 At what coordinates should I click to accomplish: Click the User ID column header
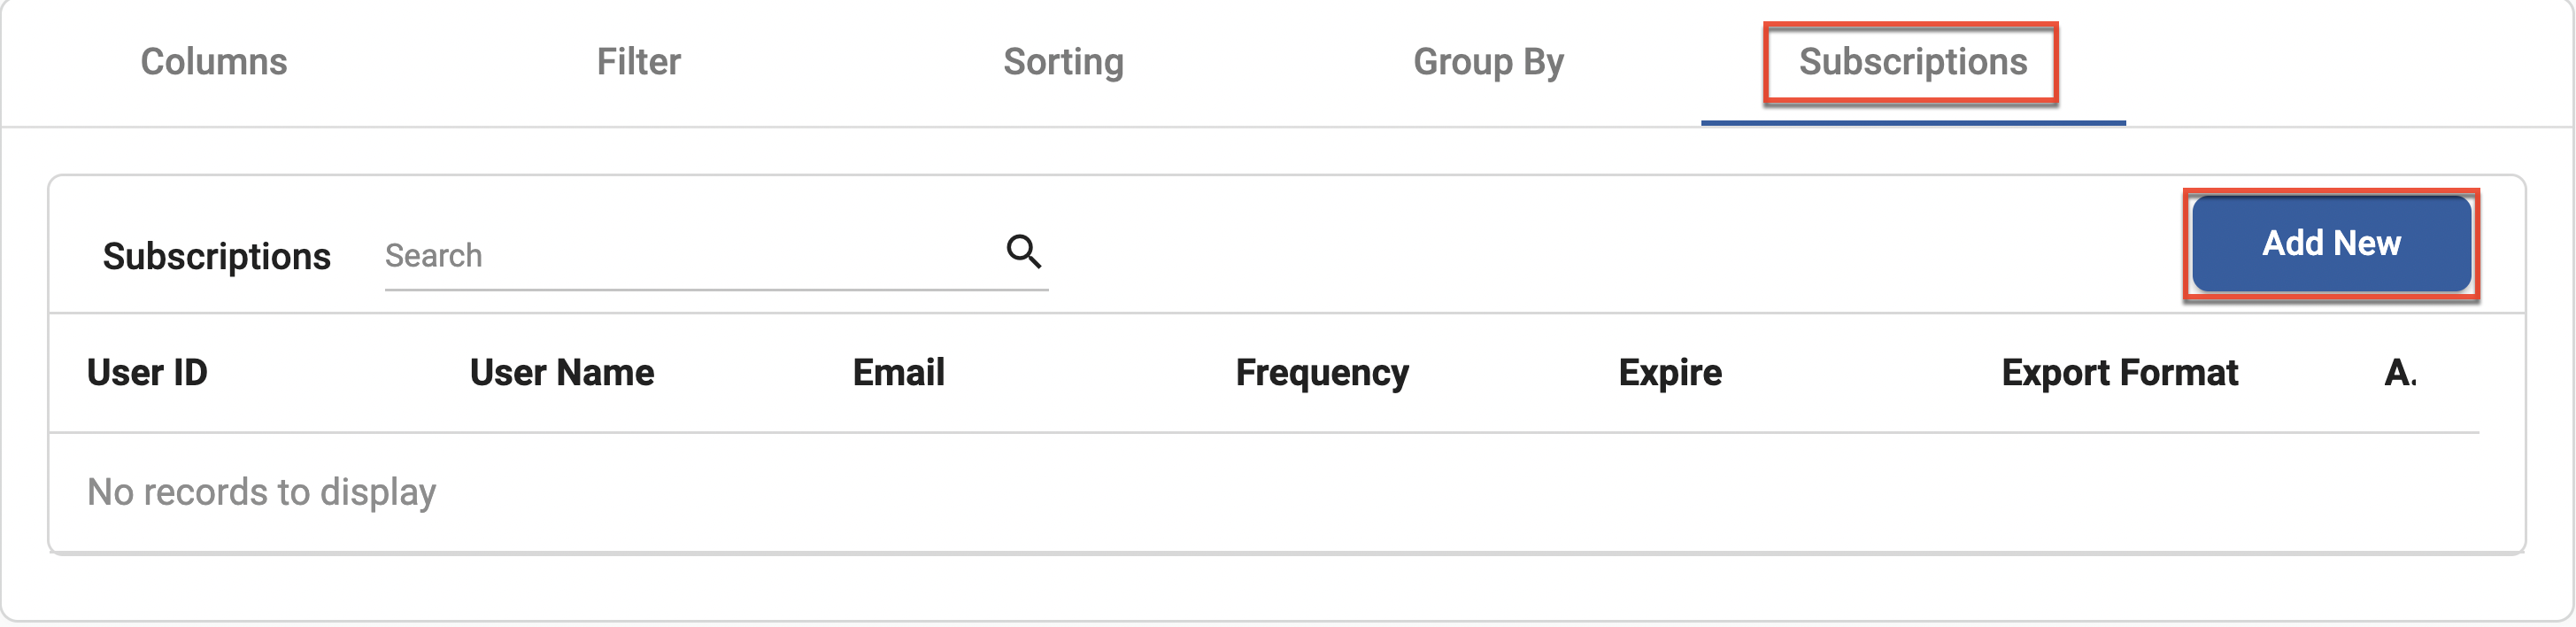click(x=147, y=373)
